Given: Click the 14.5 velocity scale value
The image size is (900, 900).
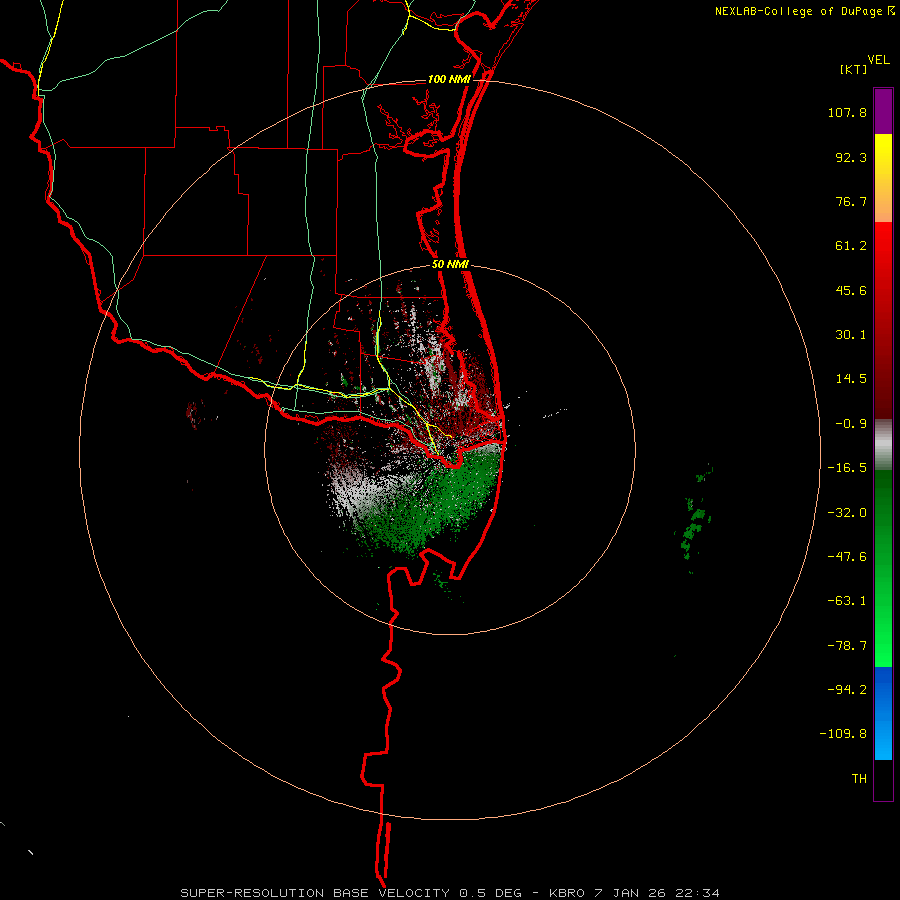Looking at the screenshot, I should [x=851, y=379].
